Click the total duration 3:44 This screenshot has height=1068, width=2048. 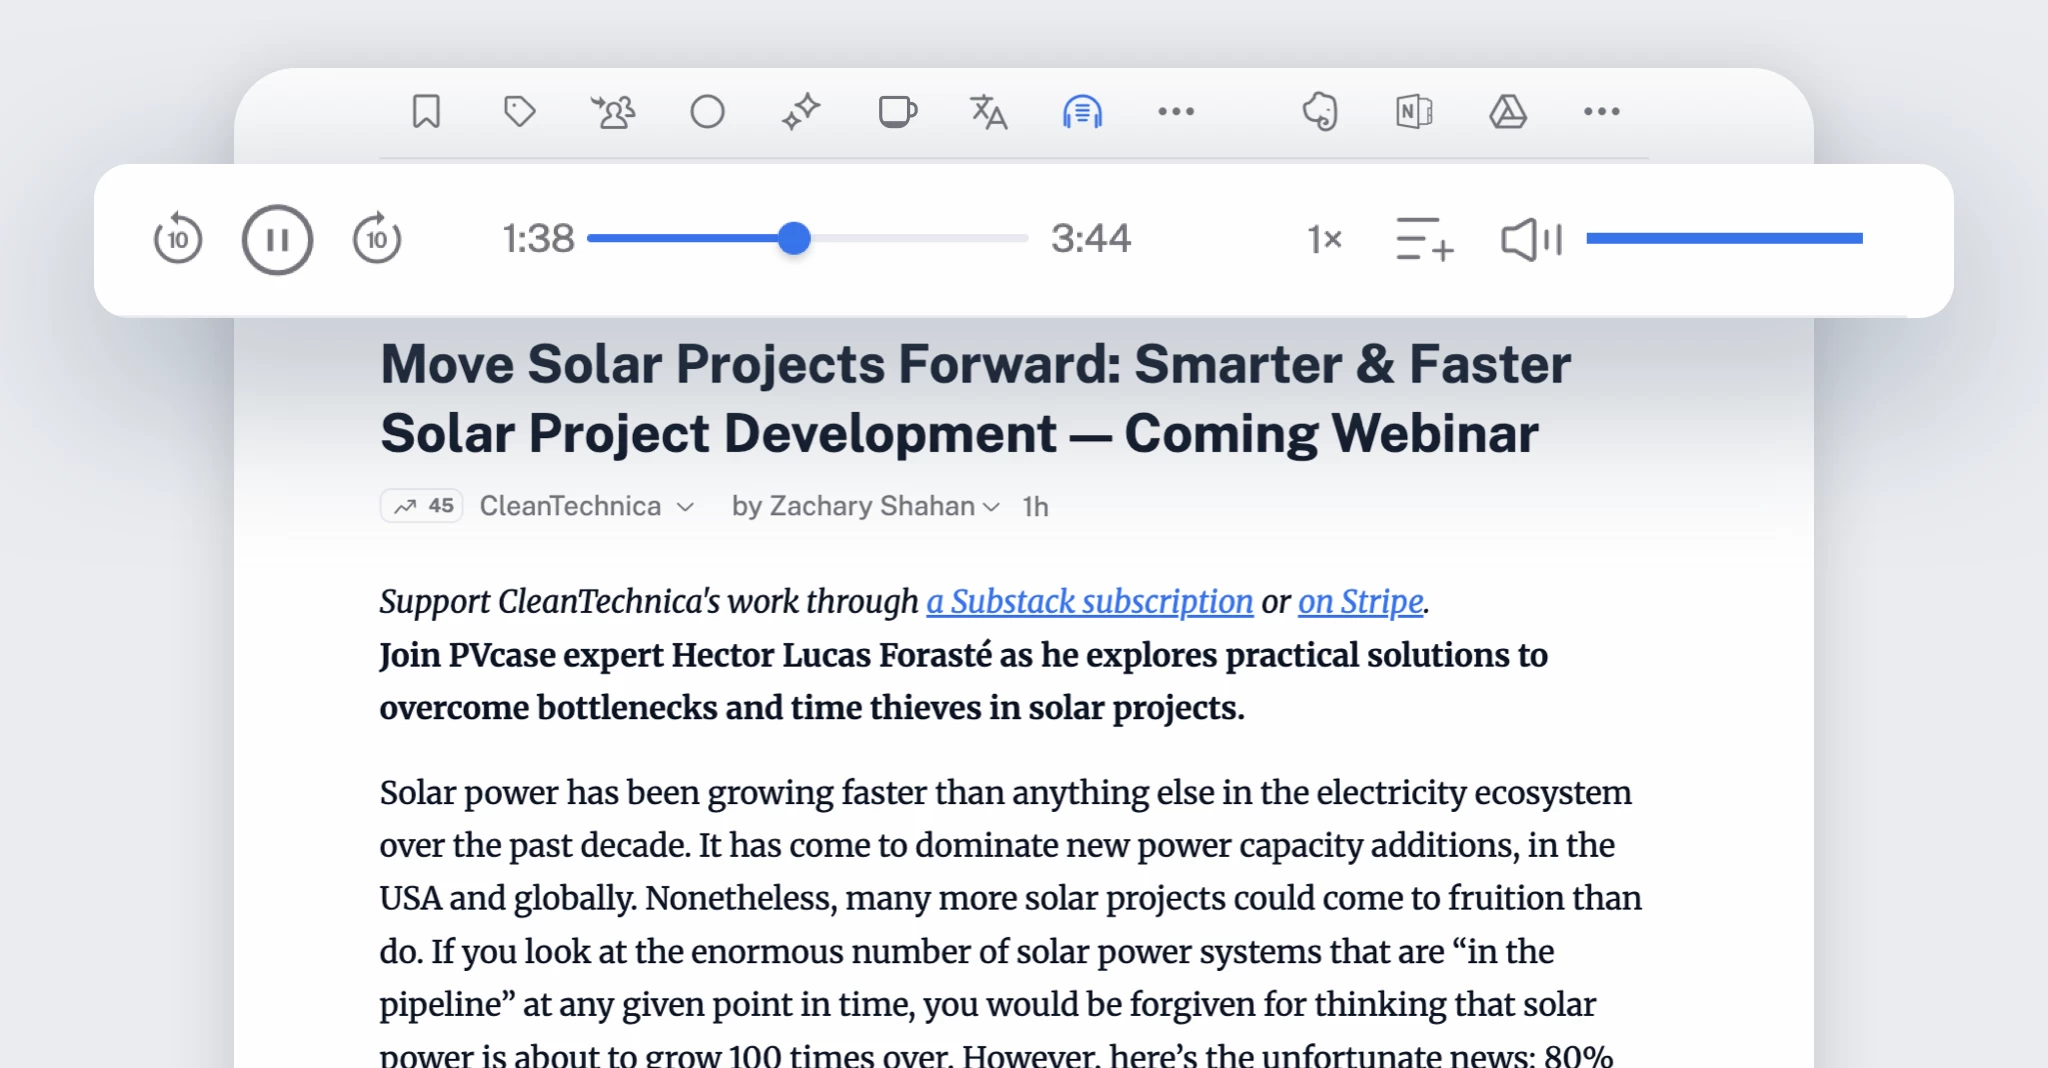click(x=1090, y=239)
